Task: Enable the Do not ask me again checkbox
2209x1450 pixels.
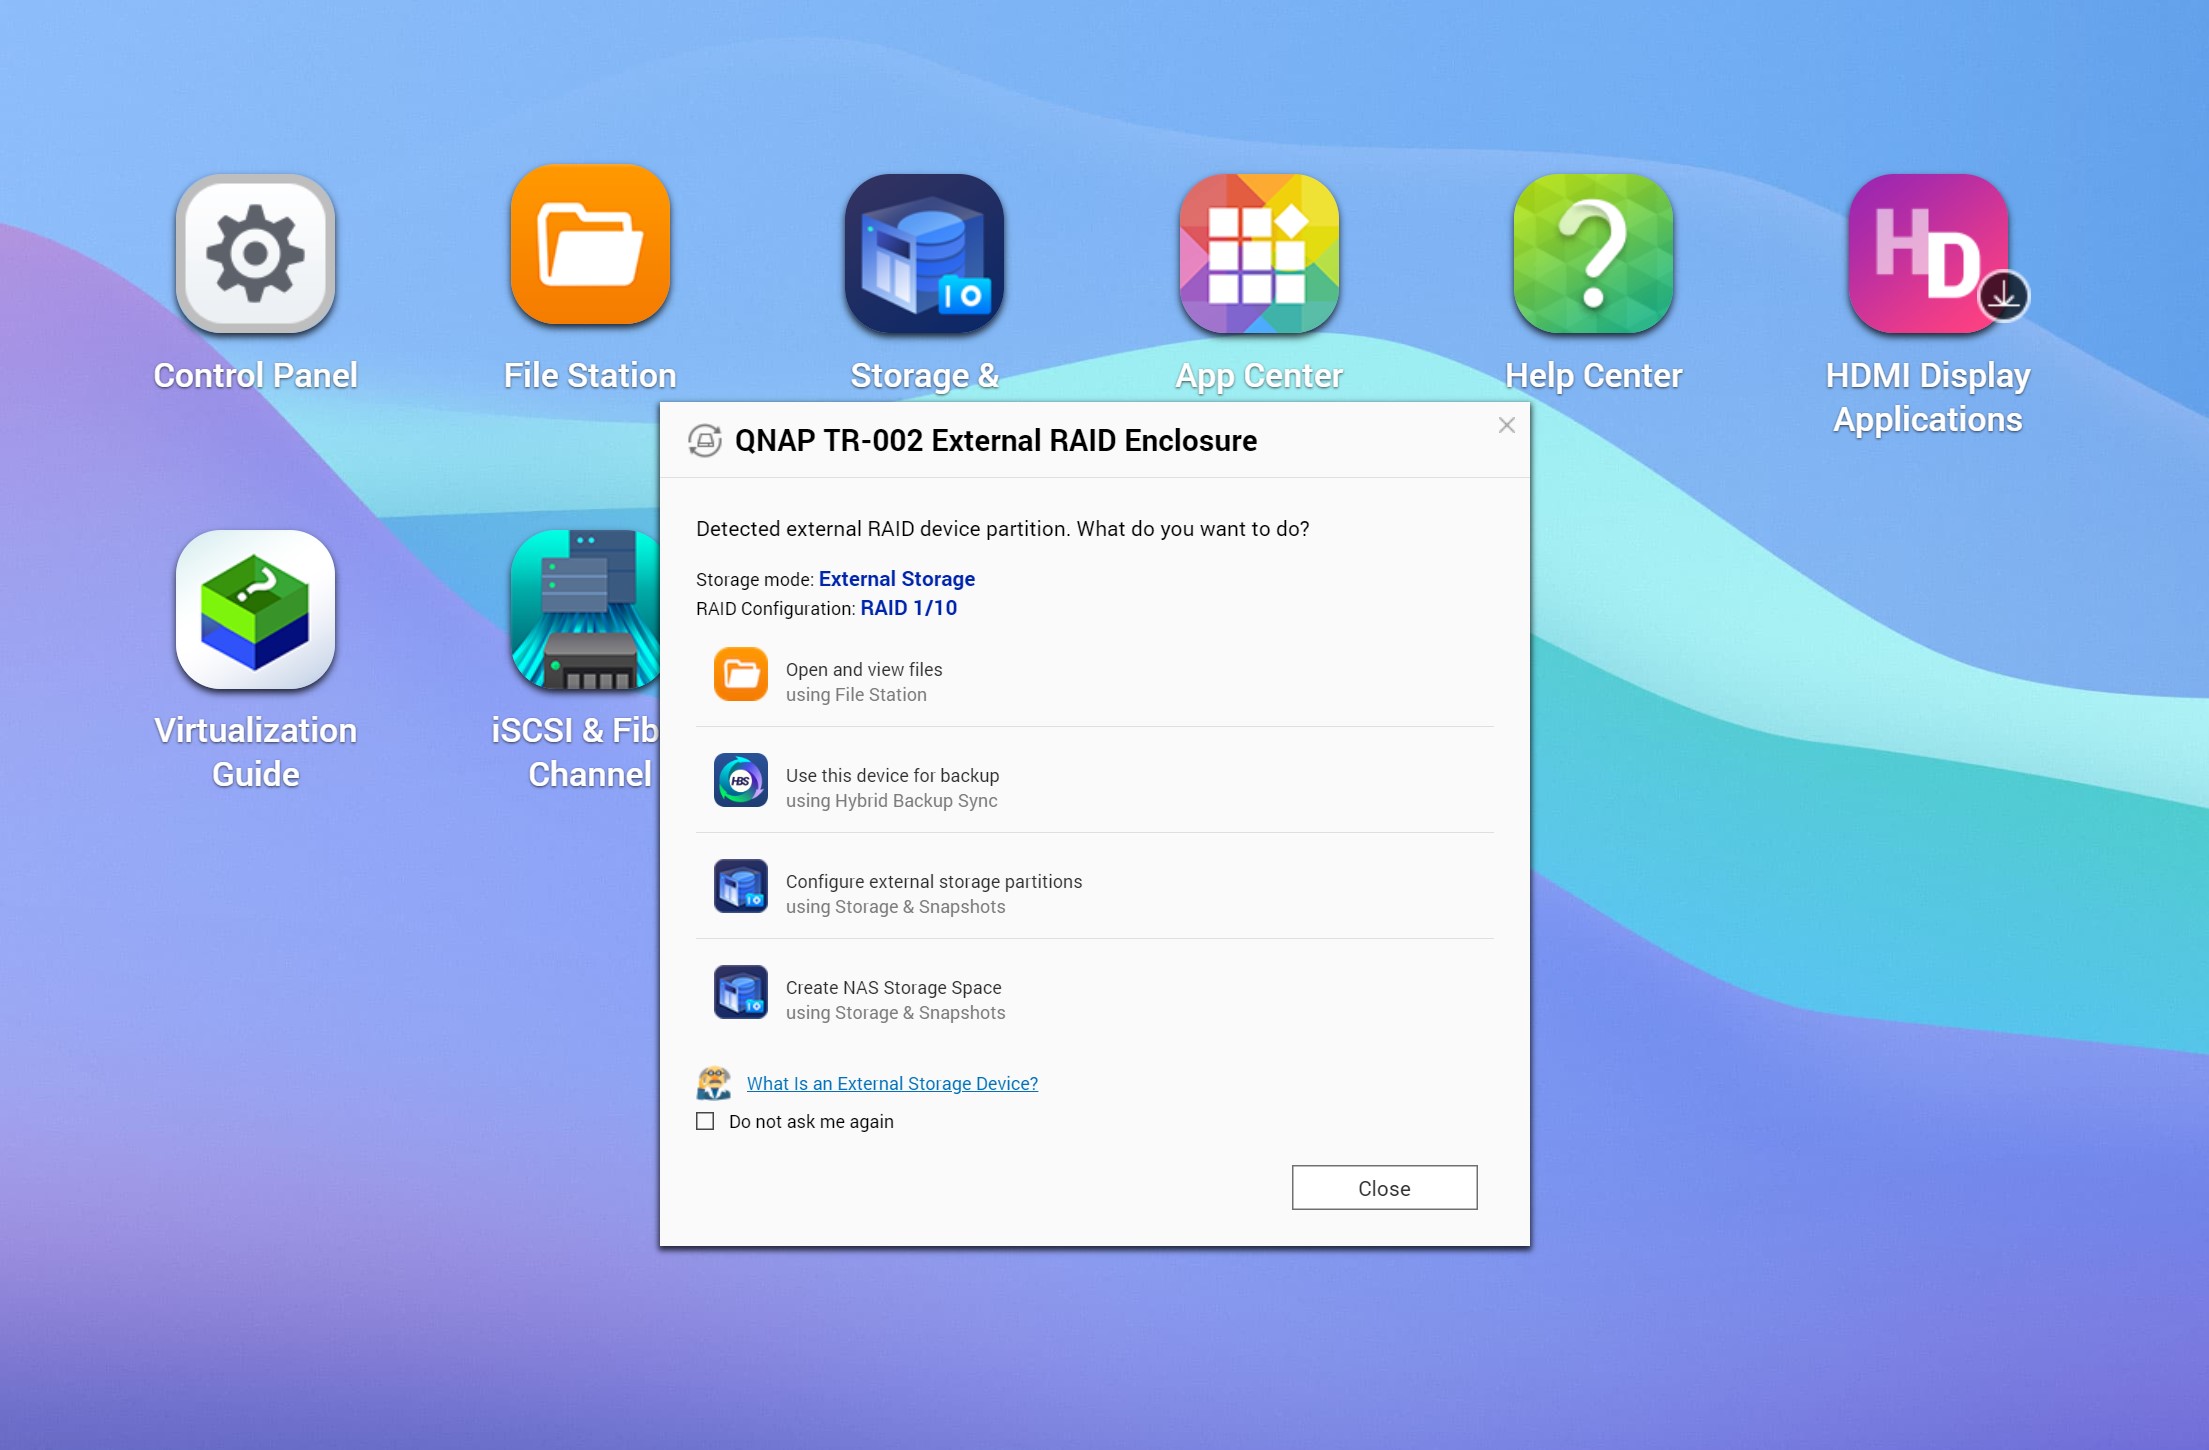Action: pyautogui.click(x=706, y=1122)
